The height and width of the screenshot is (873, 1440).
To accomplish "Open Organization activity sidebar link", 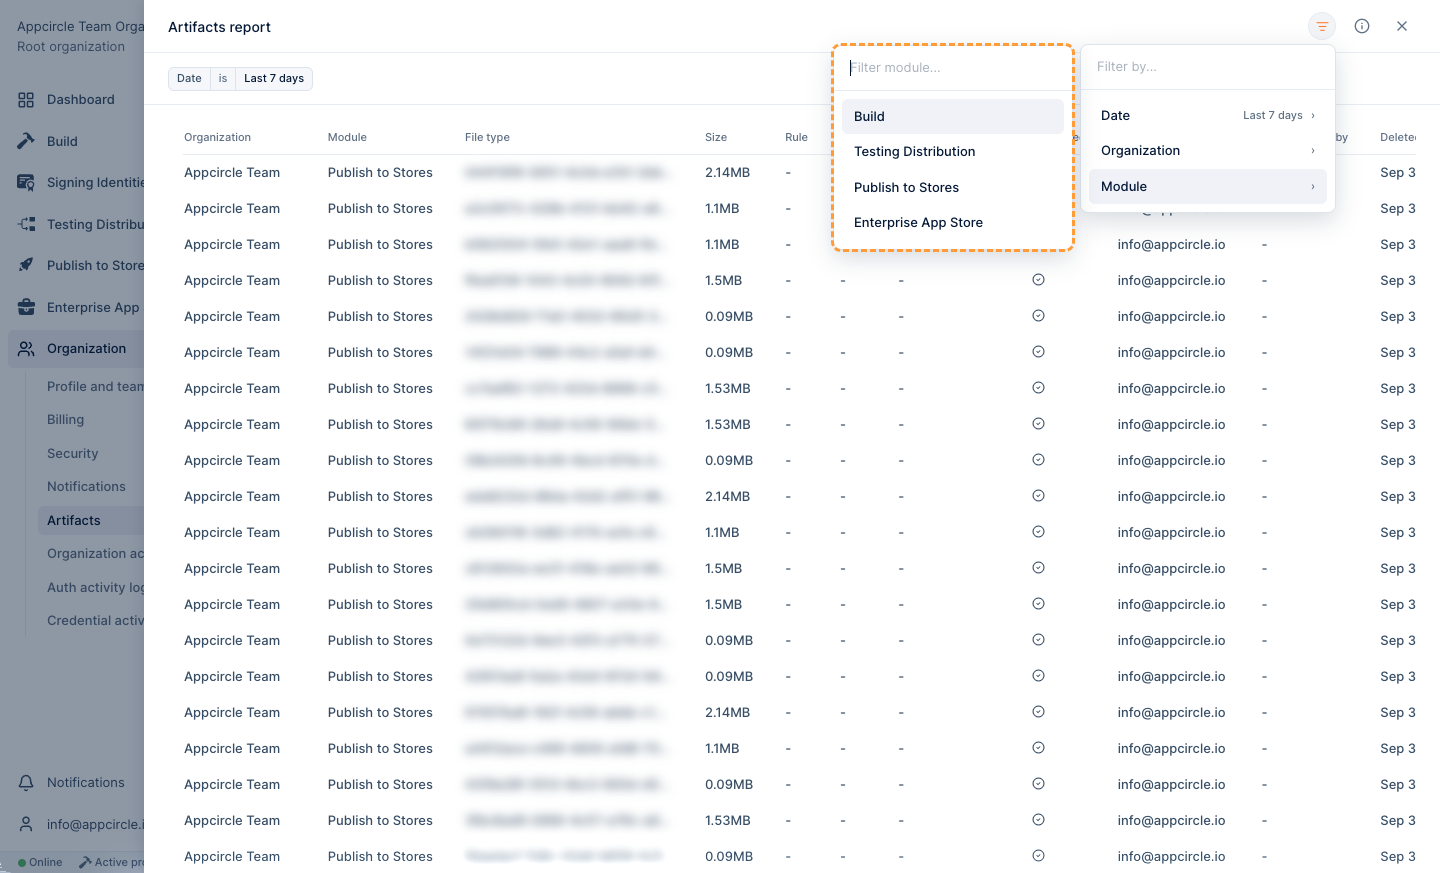I will coord(95,554).
